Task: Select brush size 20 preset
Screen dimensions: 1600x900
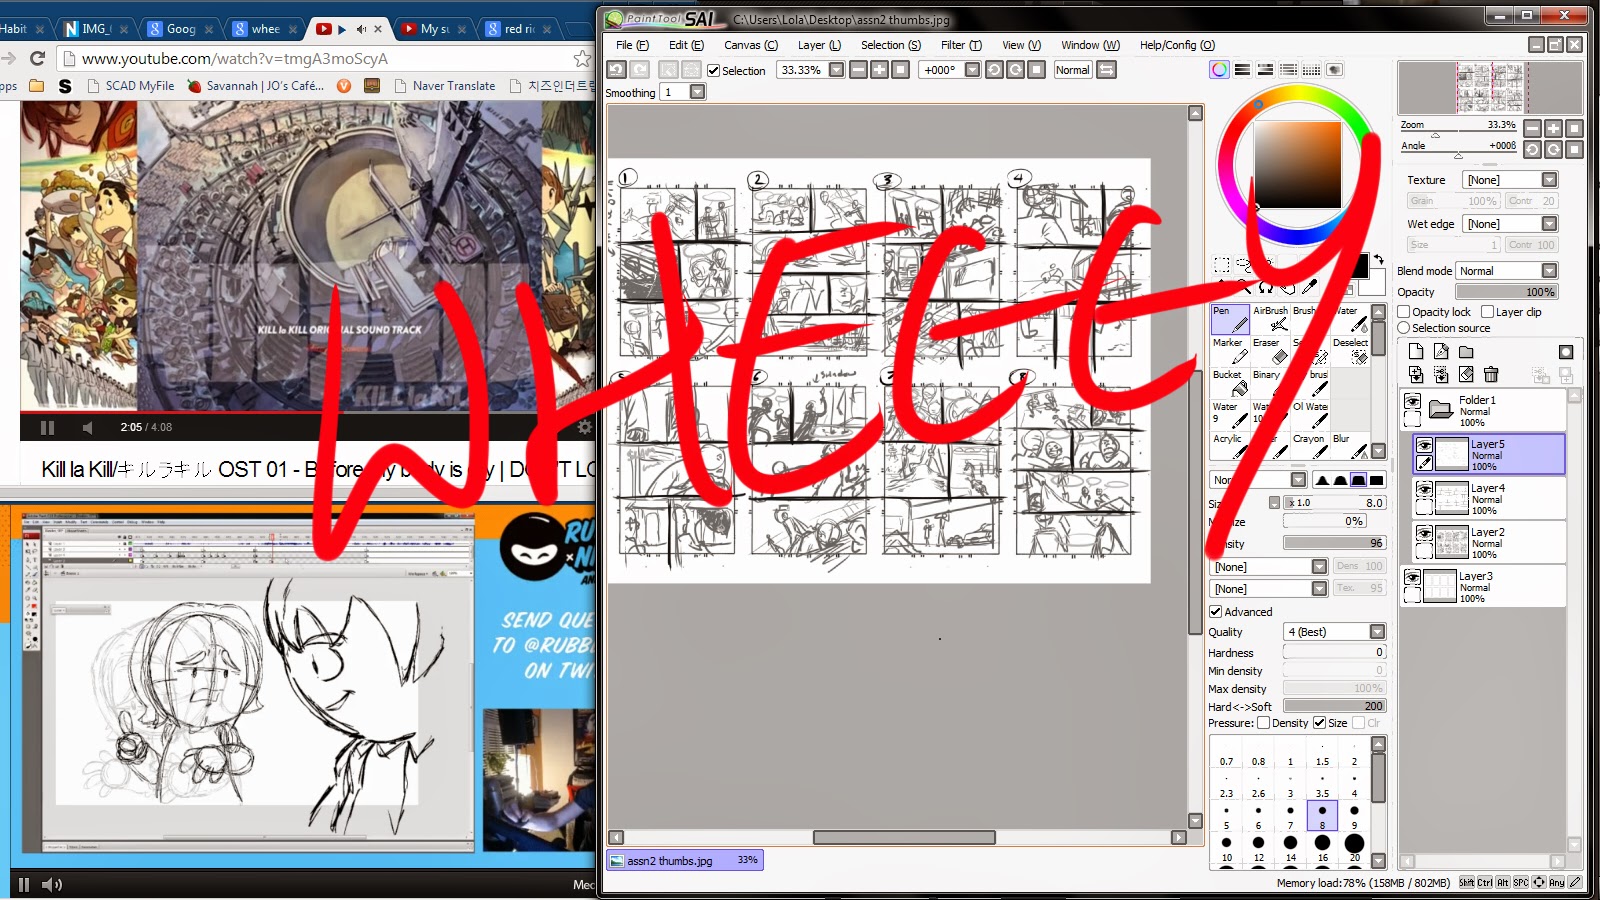Action: pyautogui.click(x=1354, y=847)
